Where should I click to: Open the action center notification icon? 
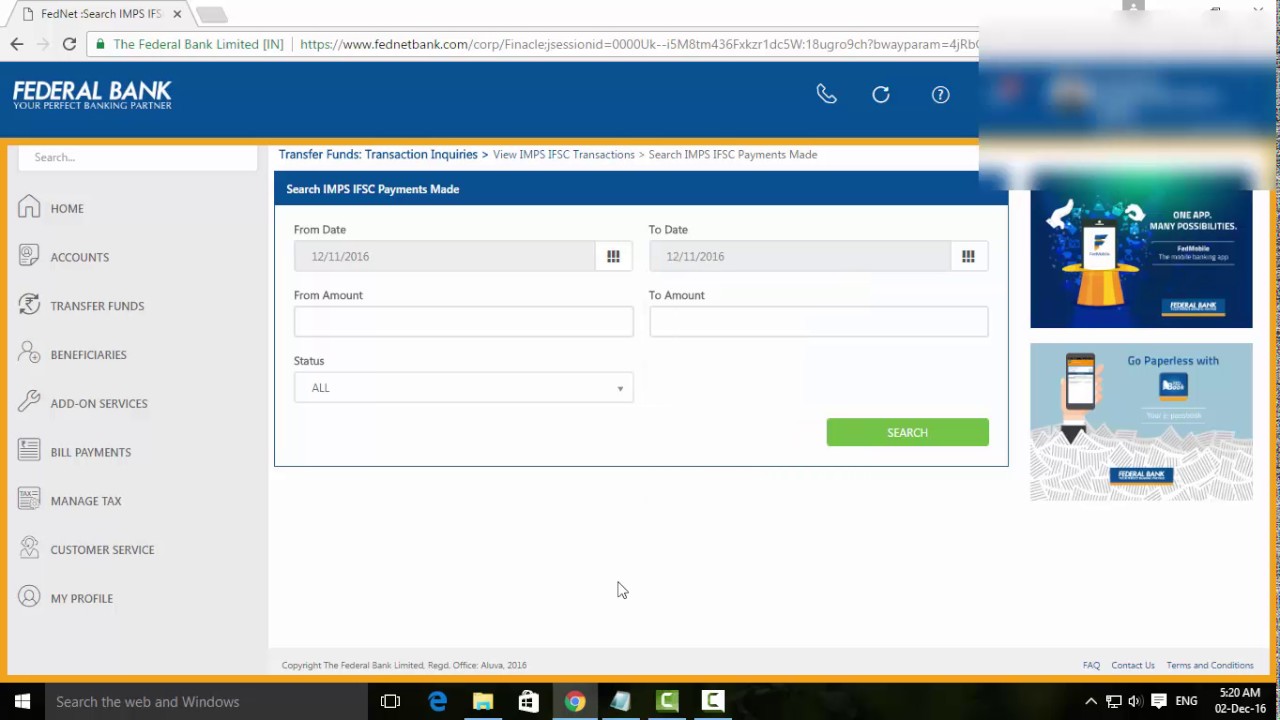[x=1159, y=702]
